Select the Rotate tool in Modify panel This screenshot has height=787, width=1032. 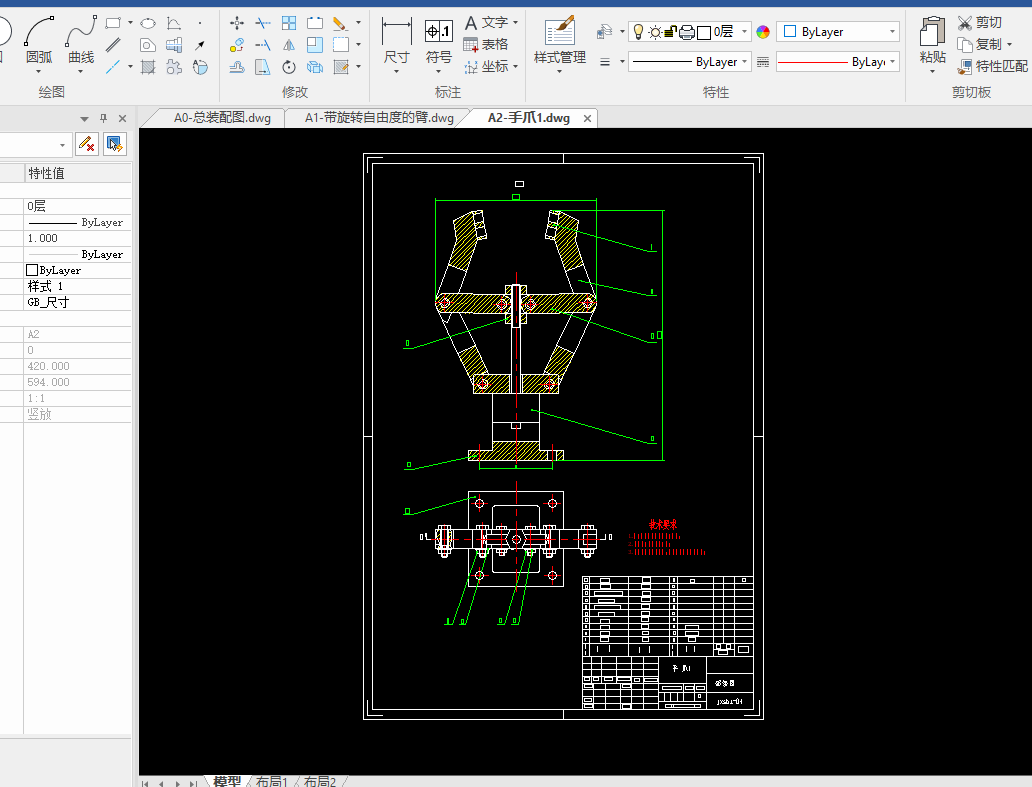coord(289,67)
